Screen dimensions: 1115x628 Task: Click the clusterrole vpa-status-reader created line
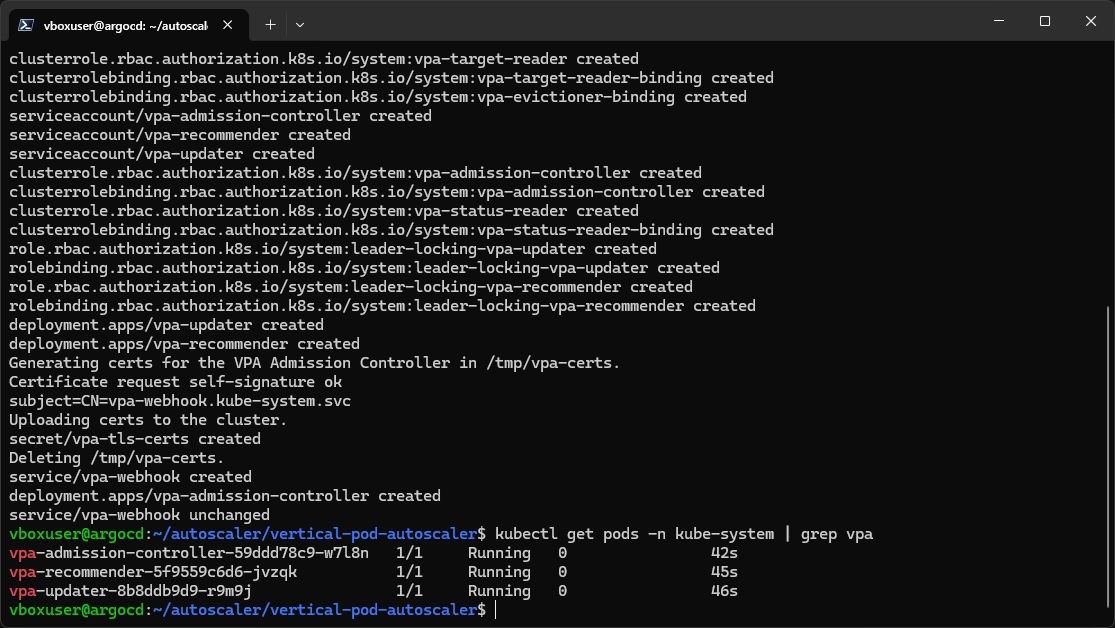pos(324,211)
